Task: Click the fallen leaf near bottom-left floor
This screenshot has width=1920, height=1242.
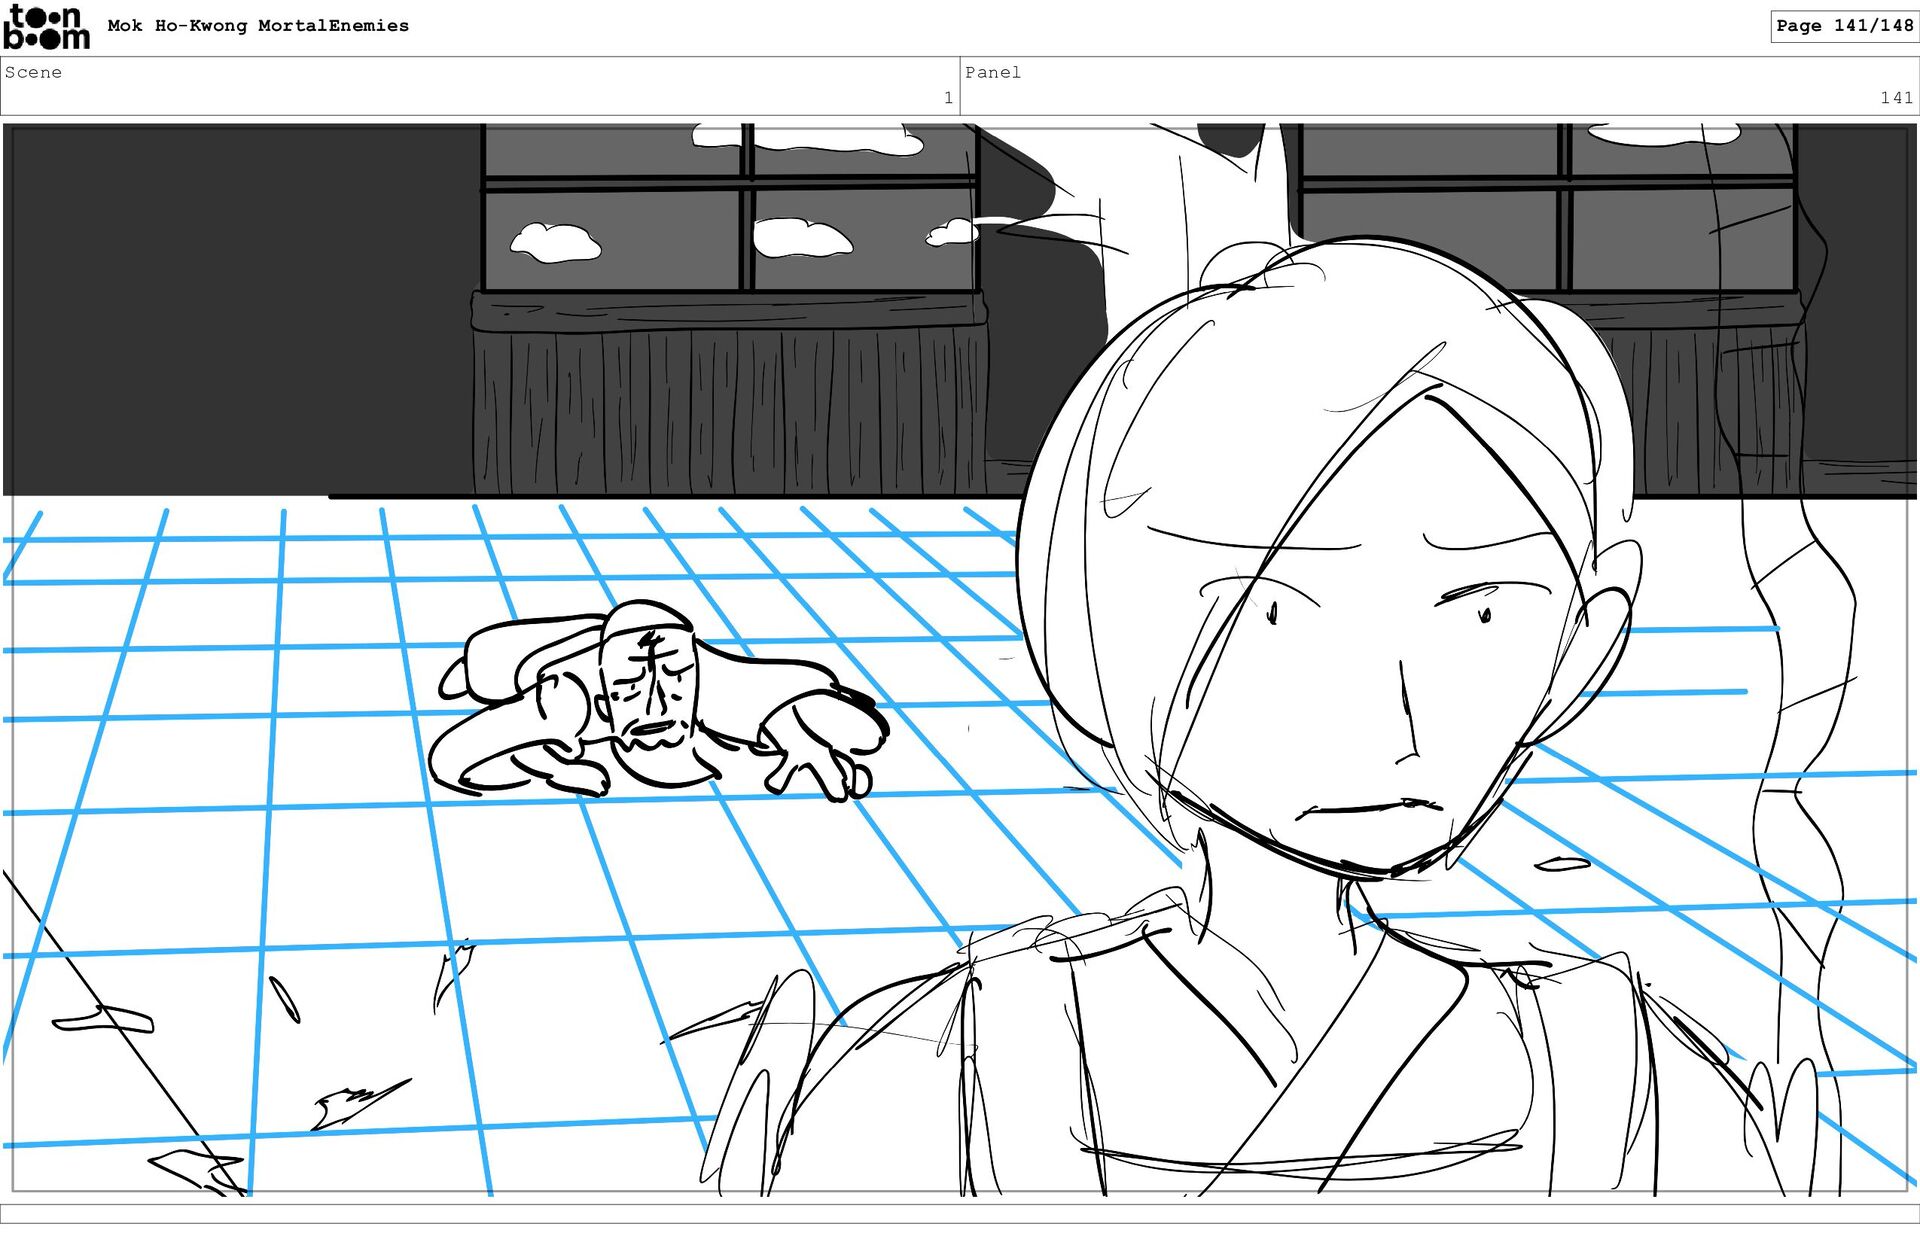Action: click(x=104, y=1021)
